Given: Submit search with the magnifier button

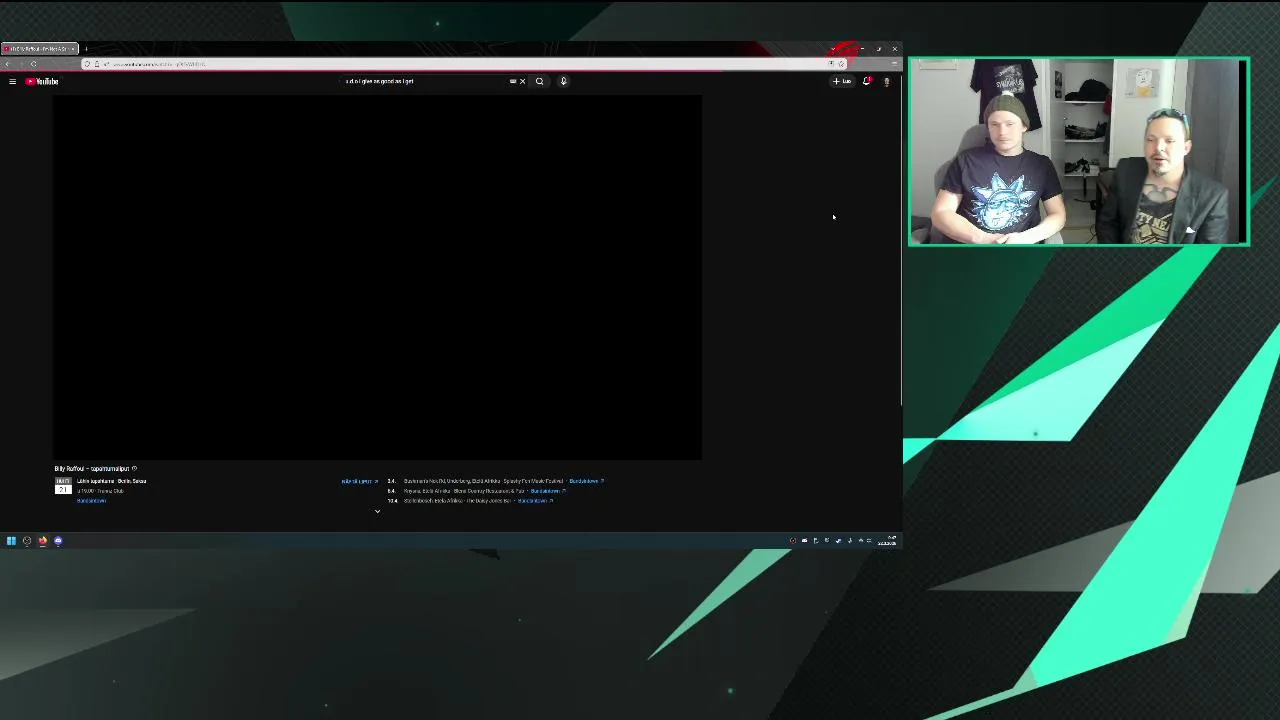Looking at the screenshot, I should (x=540, y=81).
